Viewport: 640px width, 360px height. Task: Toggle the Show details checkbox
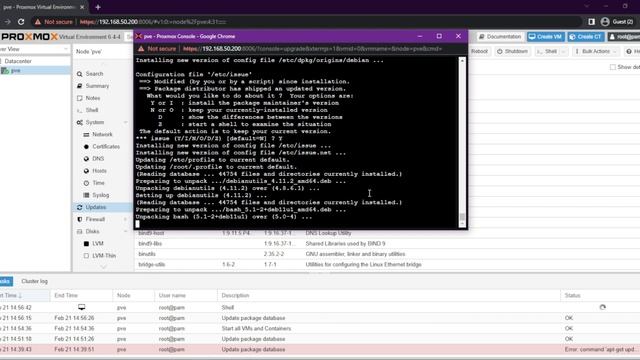613,67
